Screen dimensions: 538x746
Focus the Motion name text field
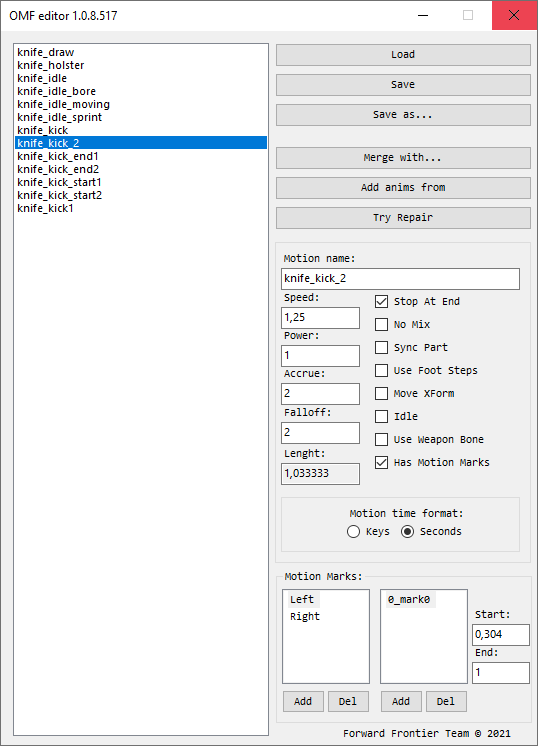point(400,279)
